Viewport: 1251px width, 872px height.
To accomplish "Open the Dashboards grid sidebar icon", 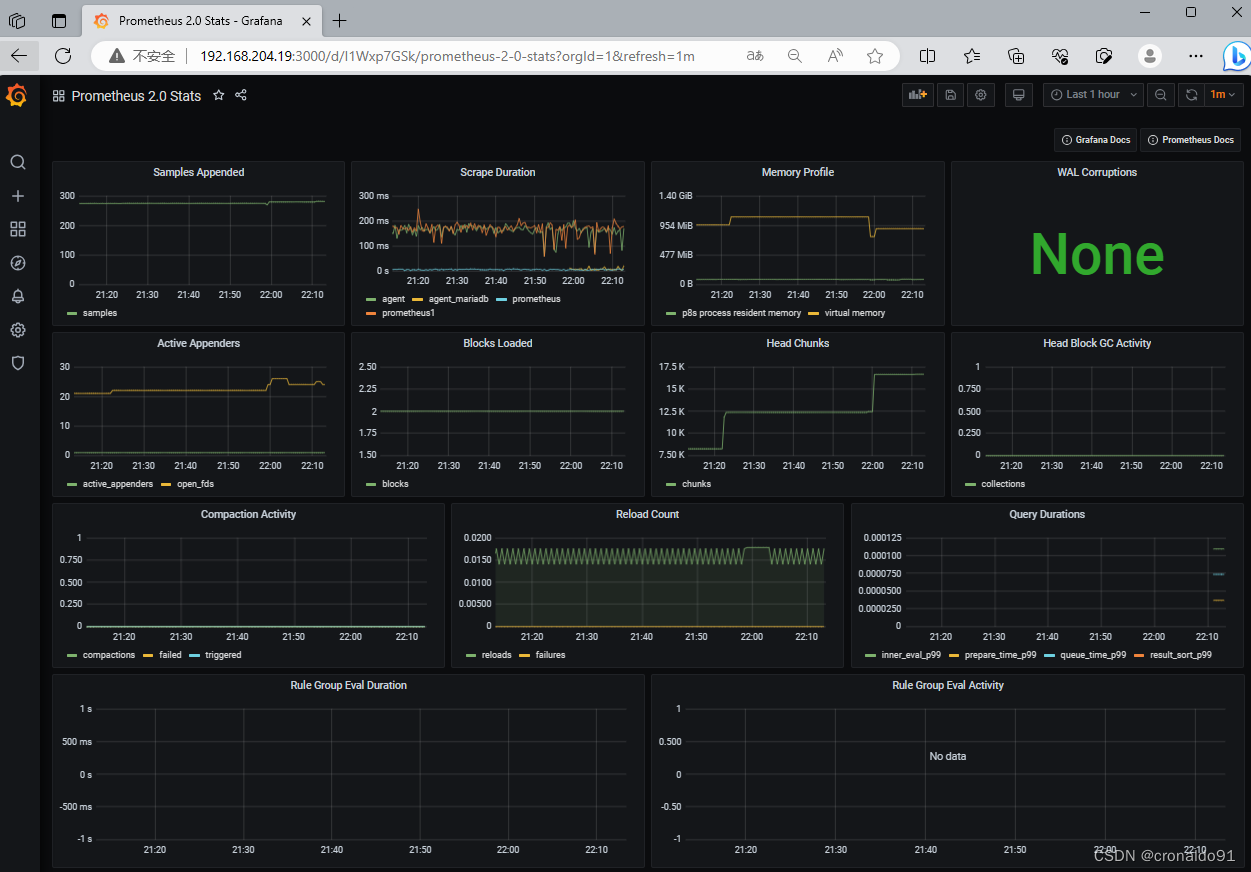I will point(18,229).
